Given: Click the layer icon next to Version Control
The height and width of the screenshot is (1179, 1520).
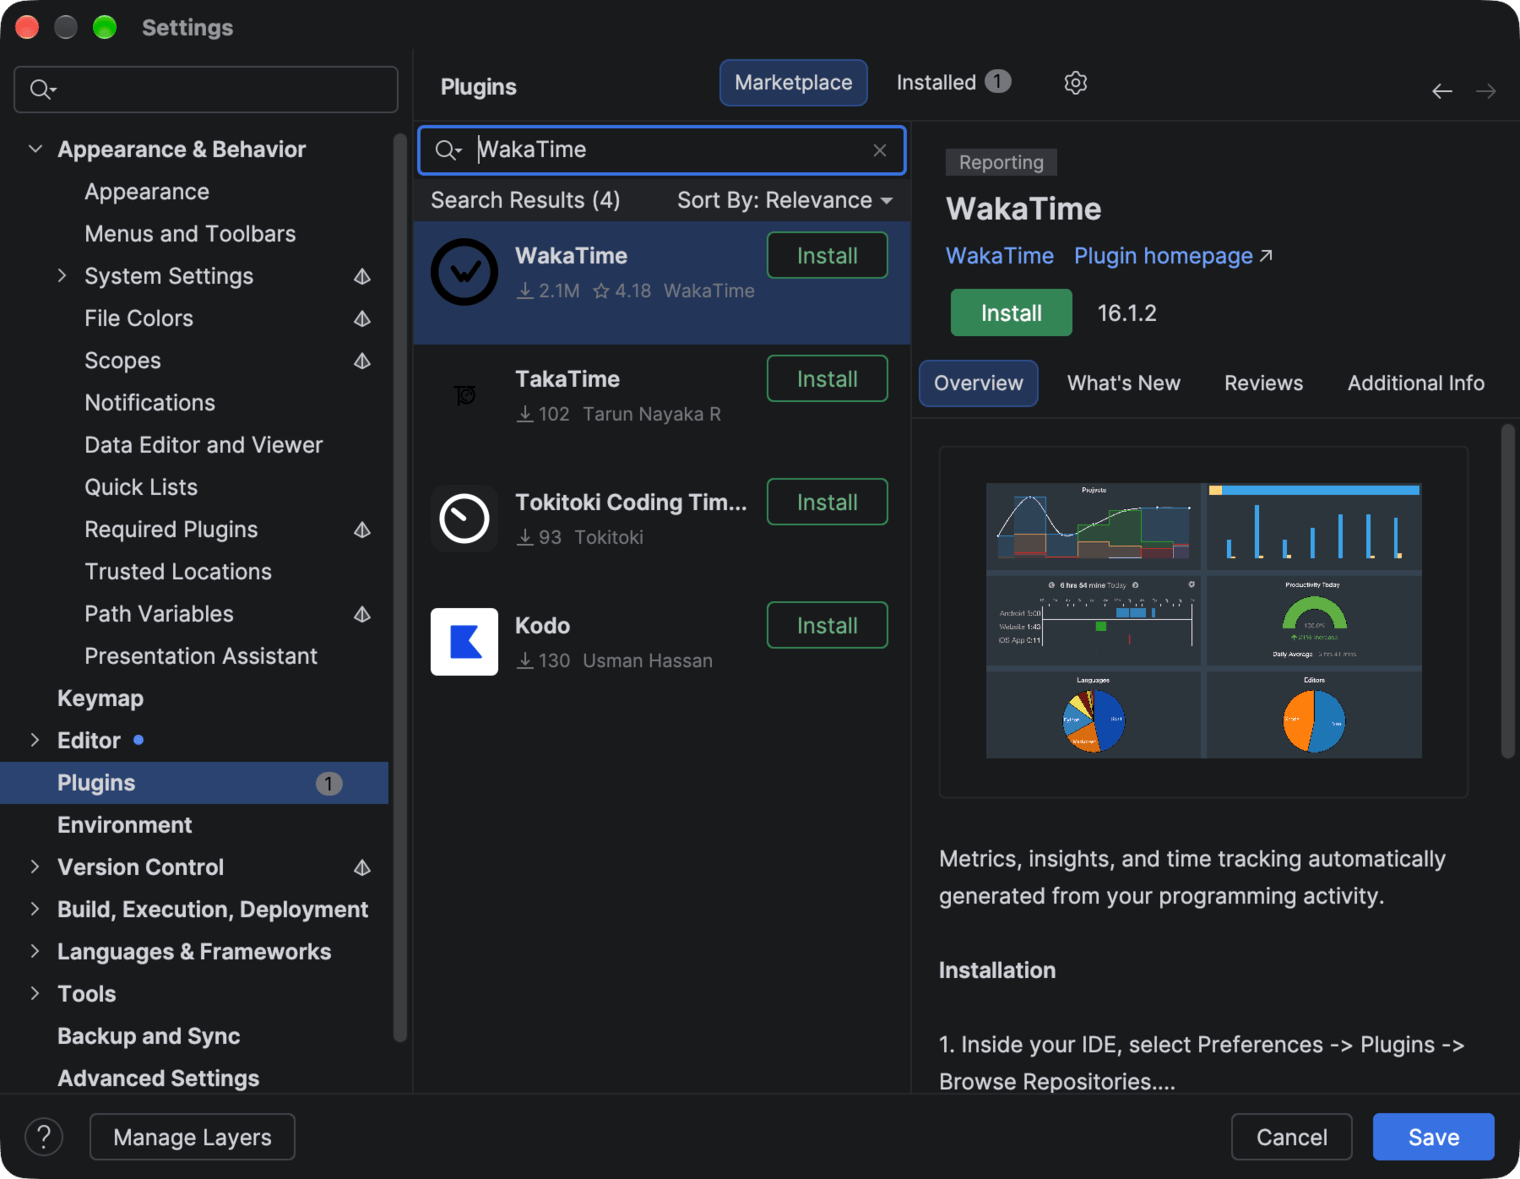Looking at the screenshot, I should coord(362,867).
